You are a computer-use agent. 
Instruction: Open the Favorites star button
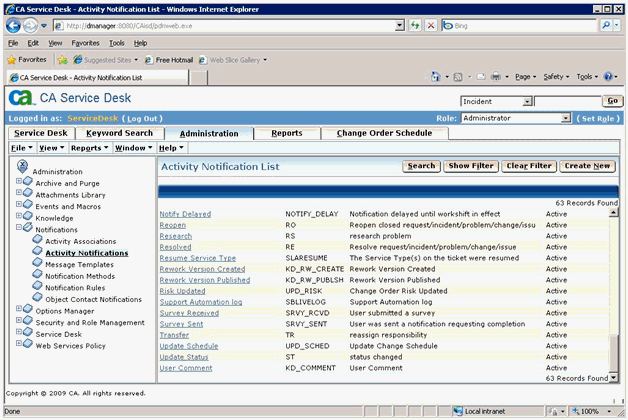click(x=27, y=60)
